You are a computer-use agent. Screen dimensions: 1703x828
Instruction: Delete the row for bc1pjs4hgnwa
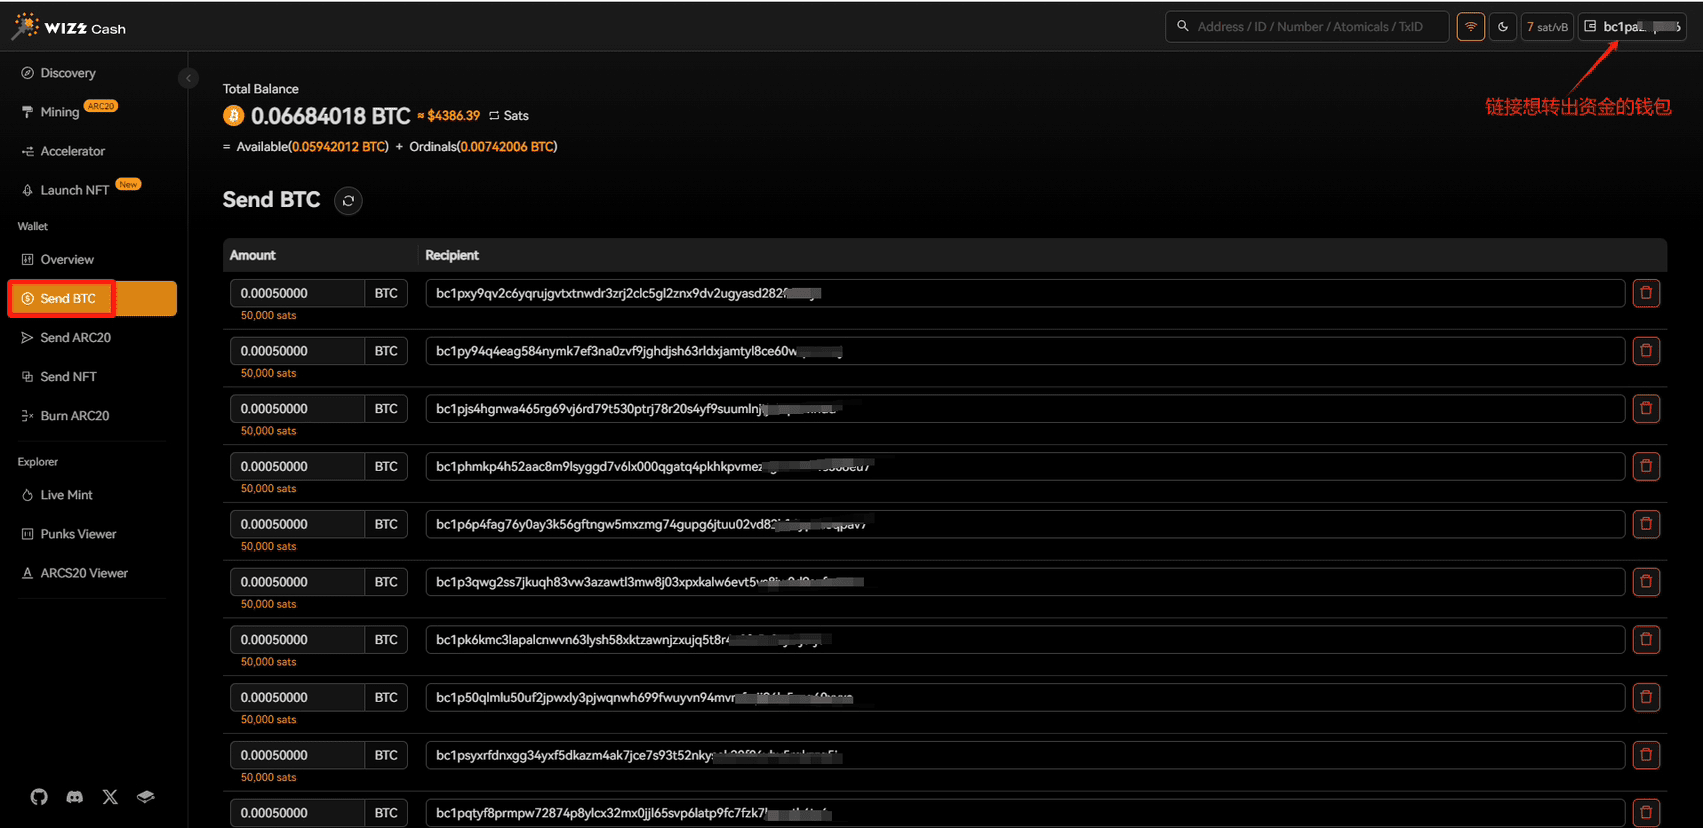pos(1646,408)
